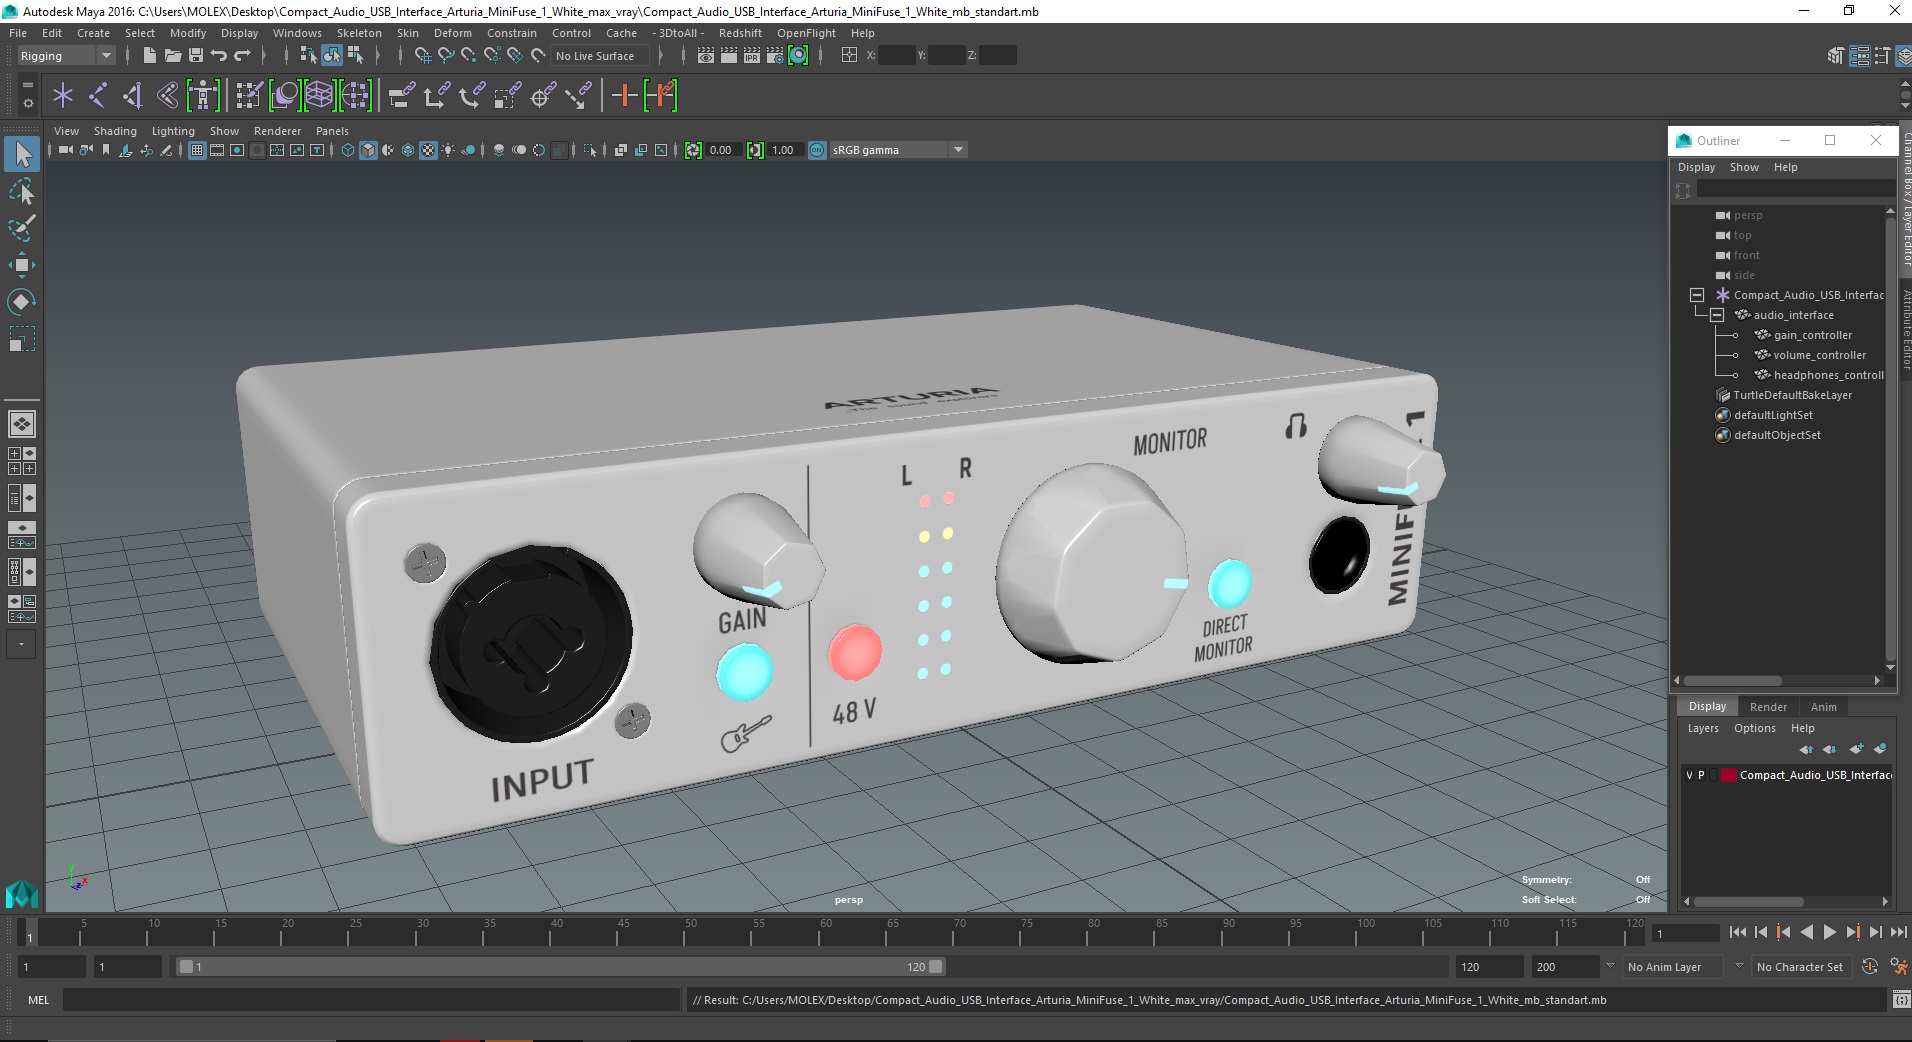Collapse the Compact_Audio_USB_Interface outliner node
The image size is (1912, 1042).
[x=1697, y=295]
